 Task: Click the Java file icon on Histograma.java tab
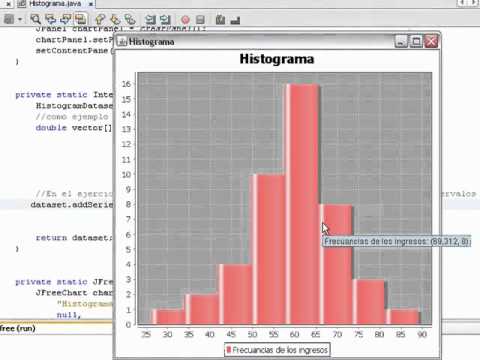[22, 4]
